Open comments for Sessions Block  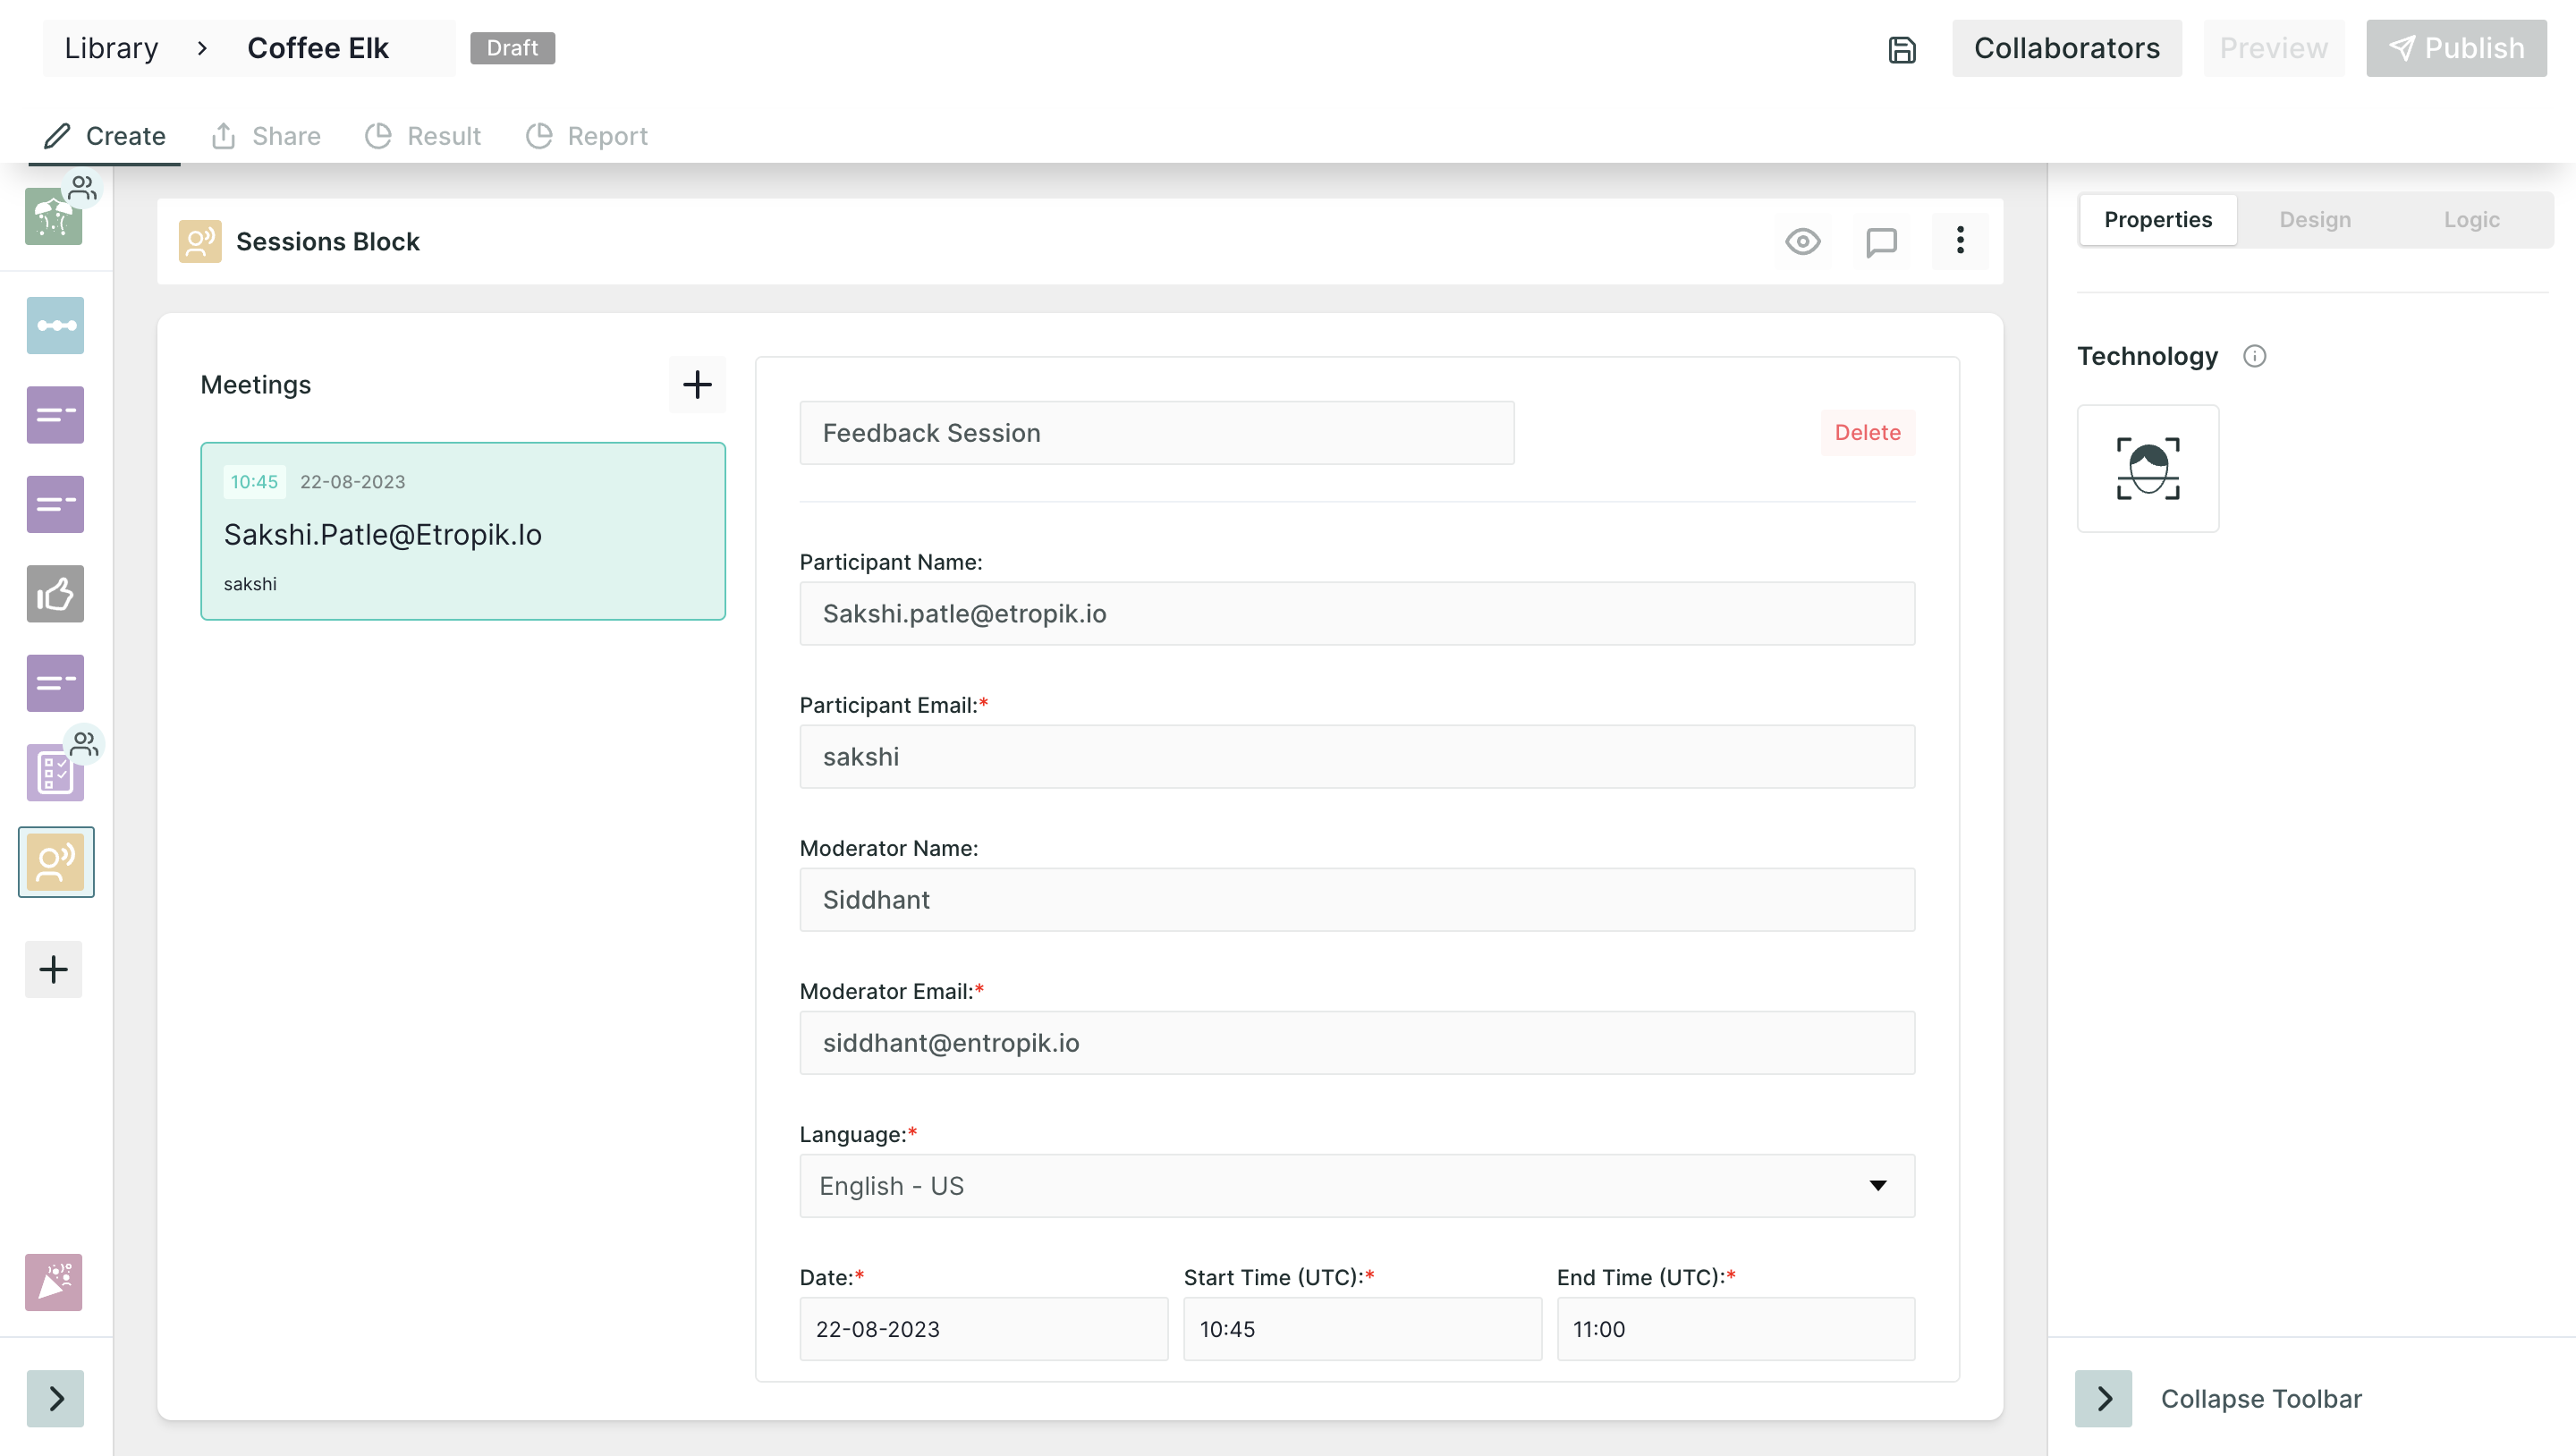point(1881,241)
